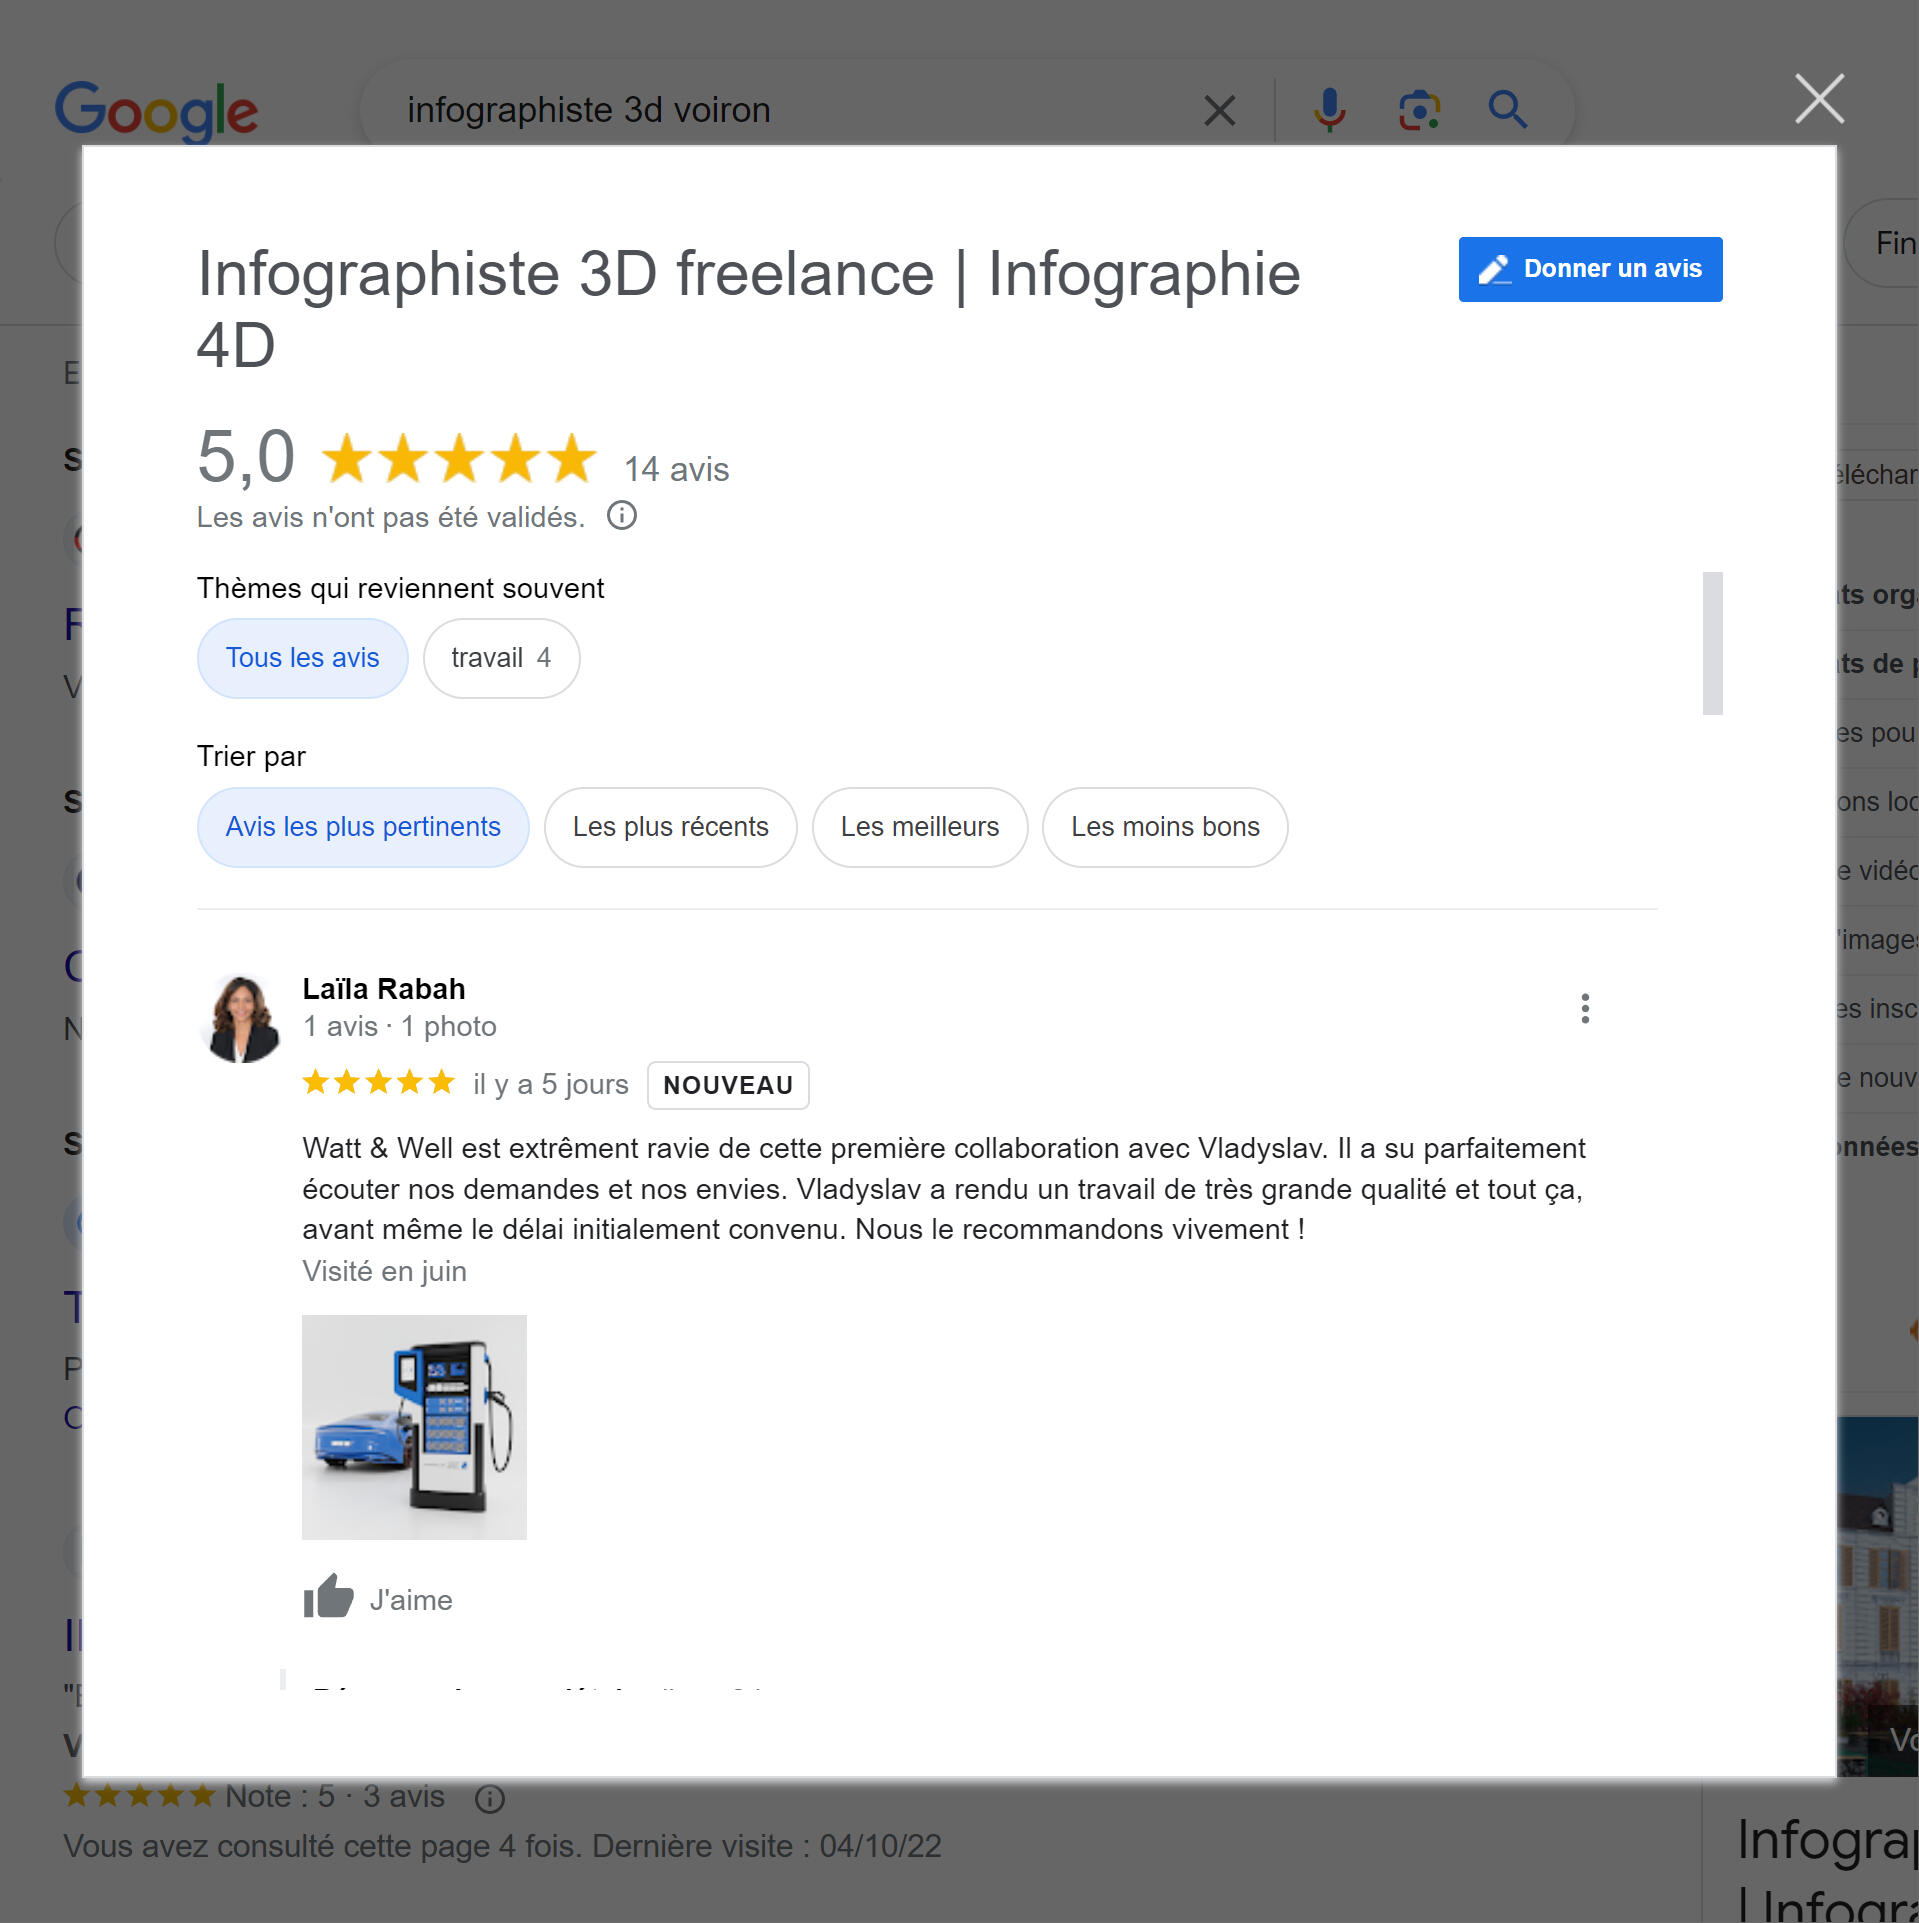Sort reviews by 'Les meilleurs'
This screenshot has width=1919, height=1923.
pyautogui.click(x=919, y=827)
